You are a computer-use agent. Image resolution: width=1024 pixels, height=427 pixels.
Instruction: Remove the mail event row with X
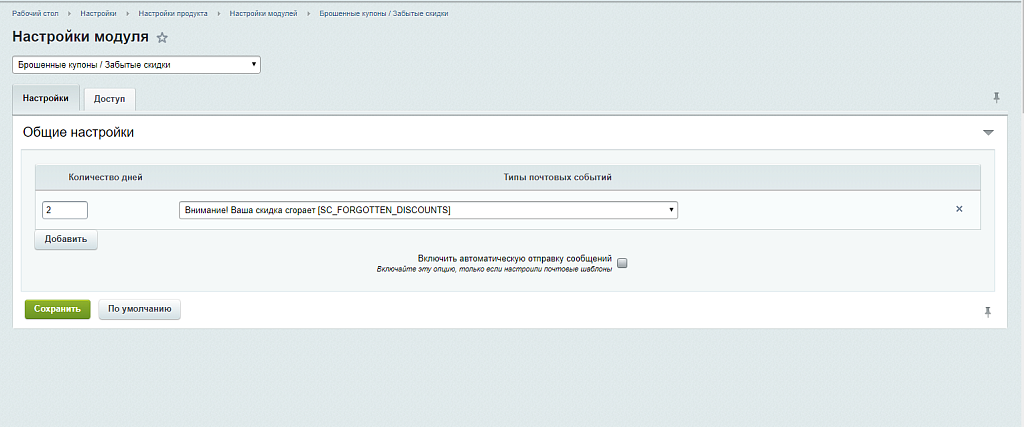point(959,209)
